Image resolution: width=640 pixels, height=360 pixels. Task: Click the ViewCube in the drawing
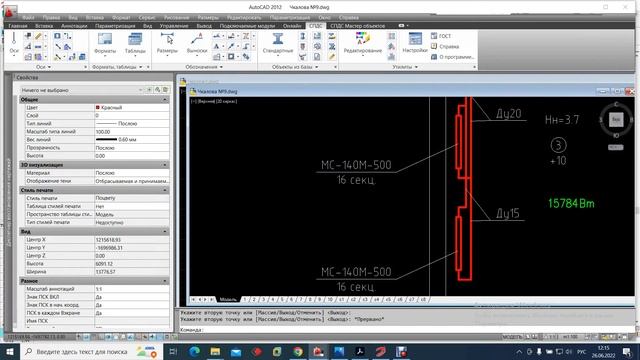click(616, 120)
